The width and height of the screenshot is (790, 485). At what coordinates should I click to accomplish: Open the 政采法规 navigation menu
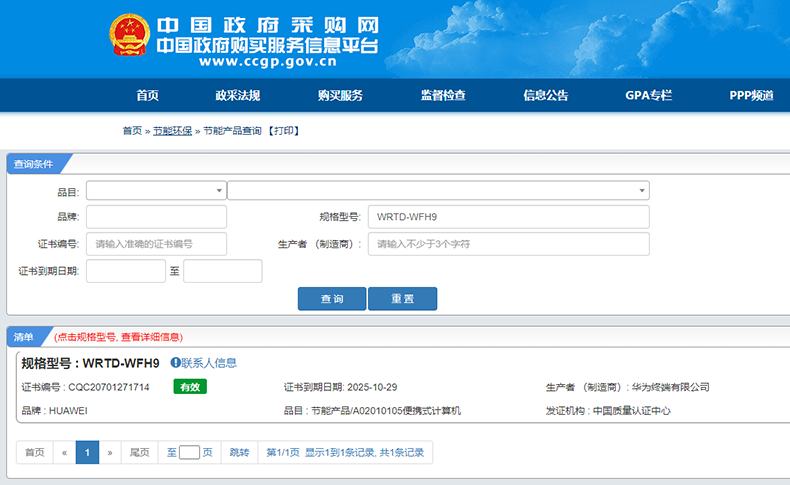click(x=237, y=96)
